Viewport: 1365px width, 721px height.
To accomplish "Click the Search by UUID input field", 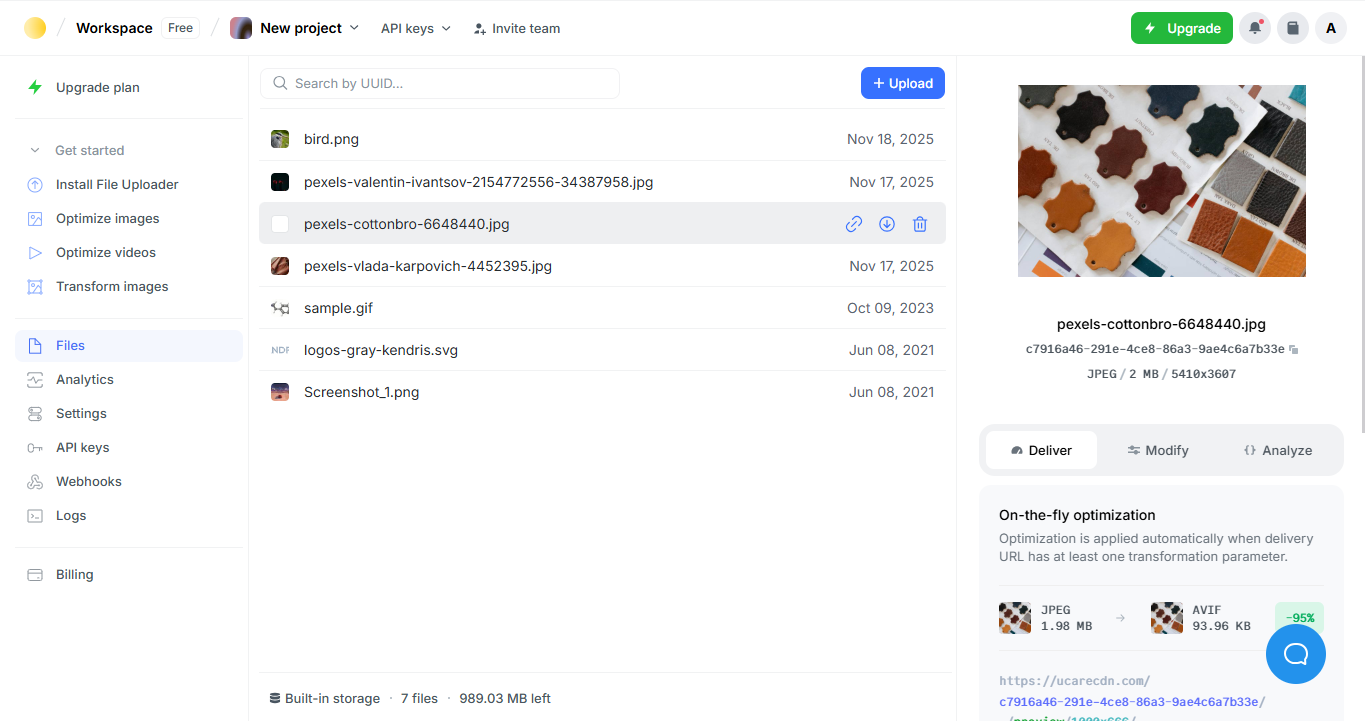I will [440, 83].
